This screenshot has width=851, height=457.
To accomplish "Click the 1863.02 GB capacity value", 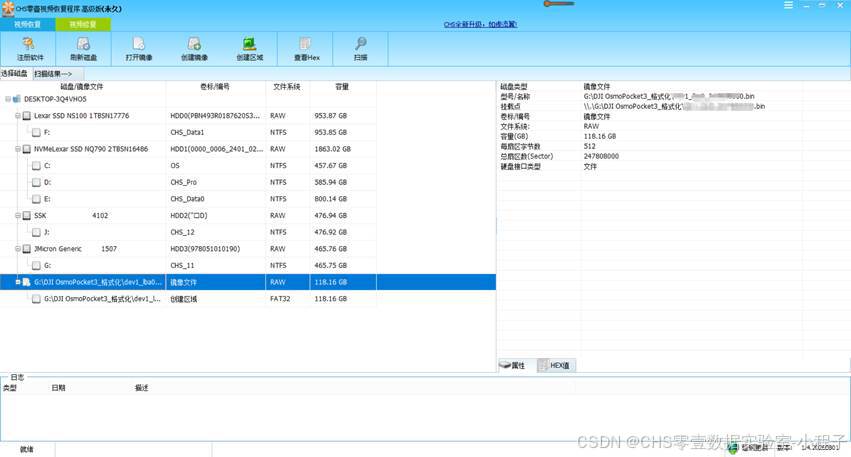I will tap(332, 149).
